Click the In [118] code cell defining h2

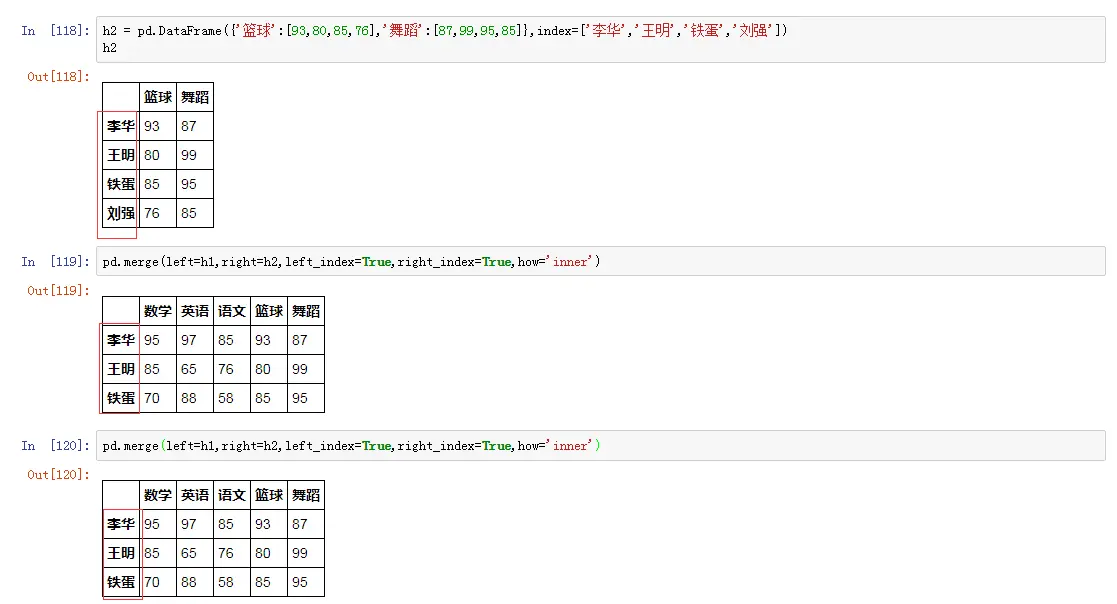tap(601, 39)
